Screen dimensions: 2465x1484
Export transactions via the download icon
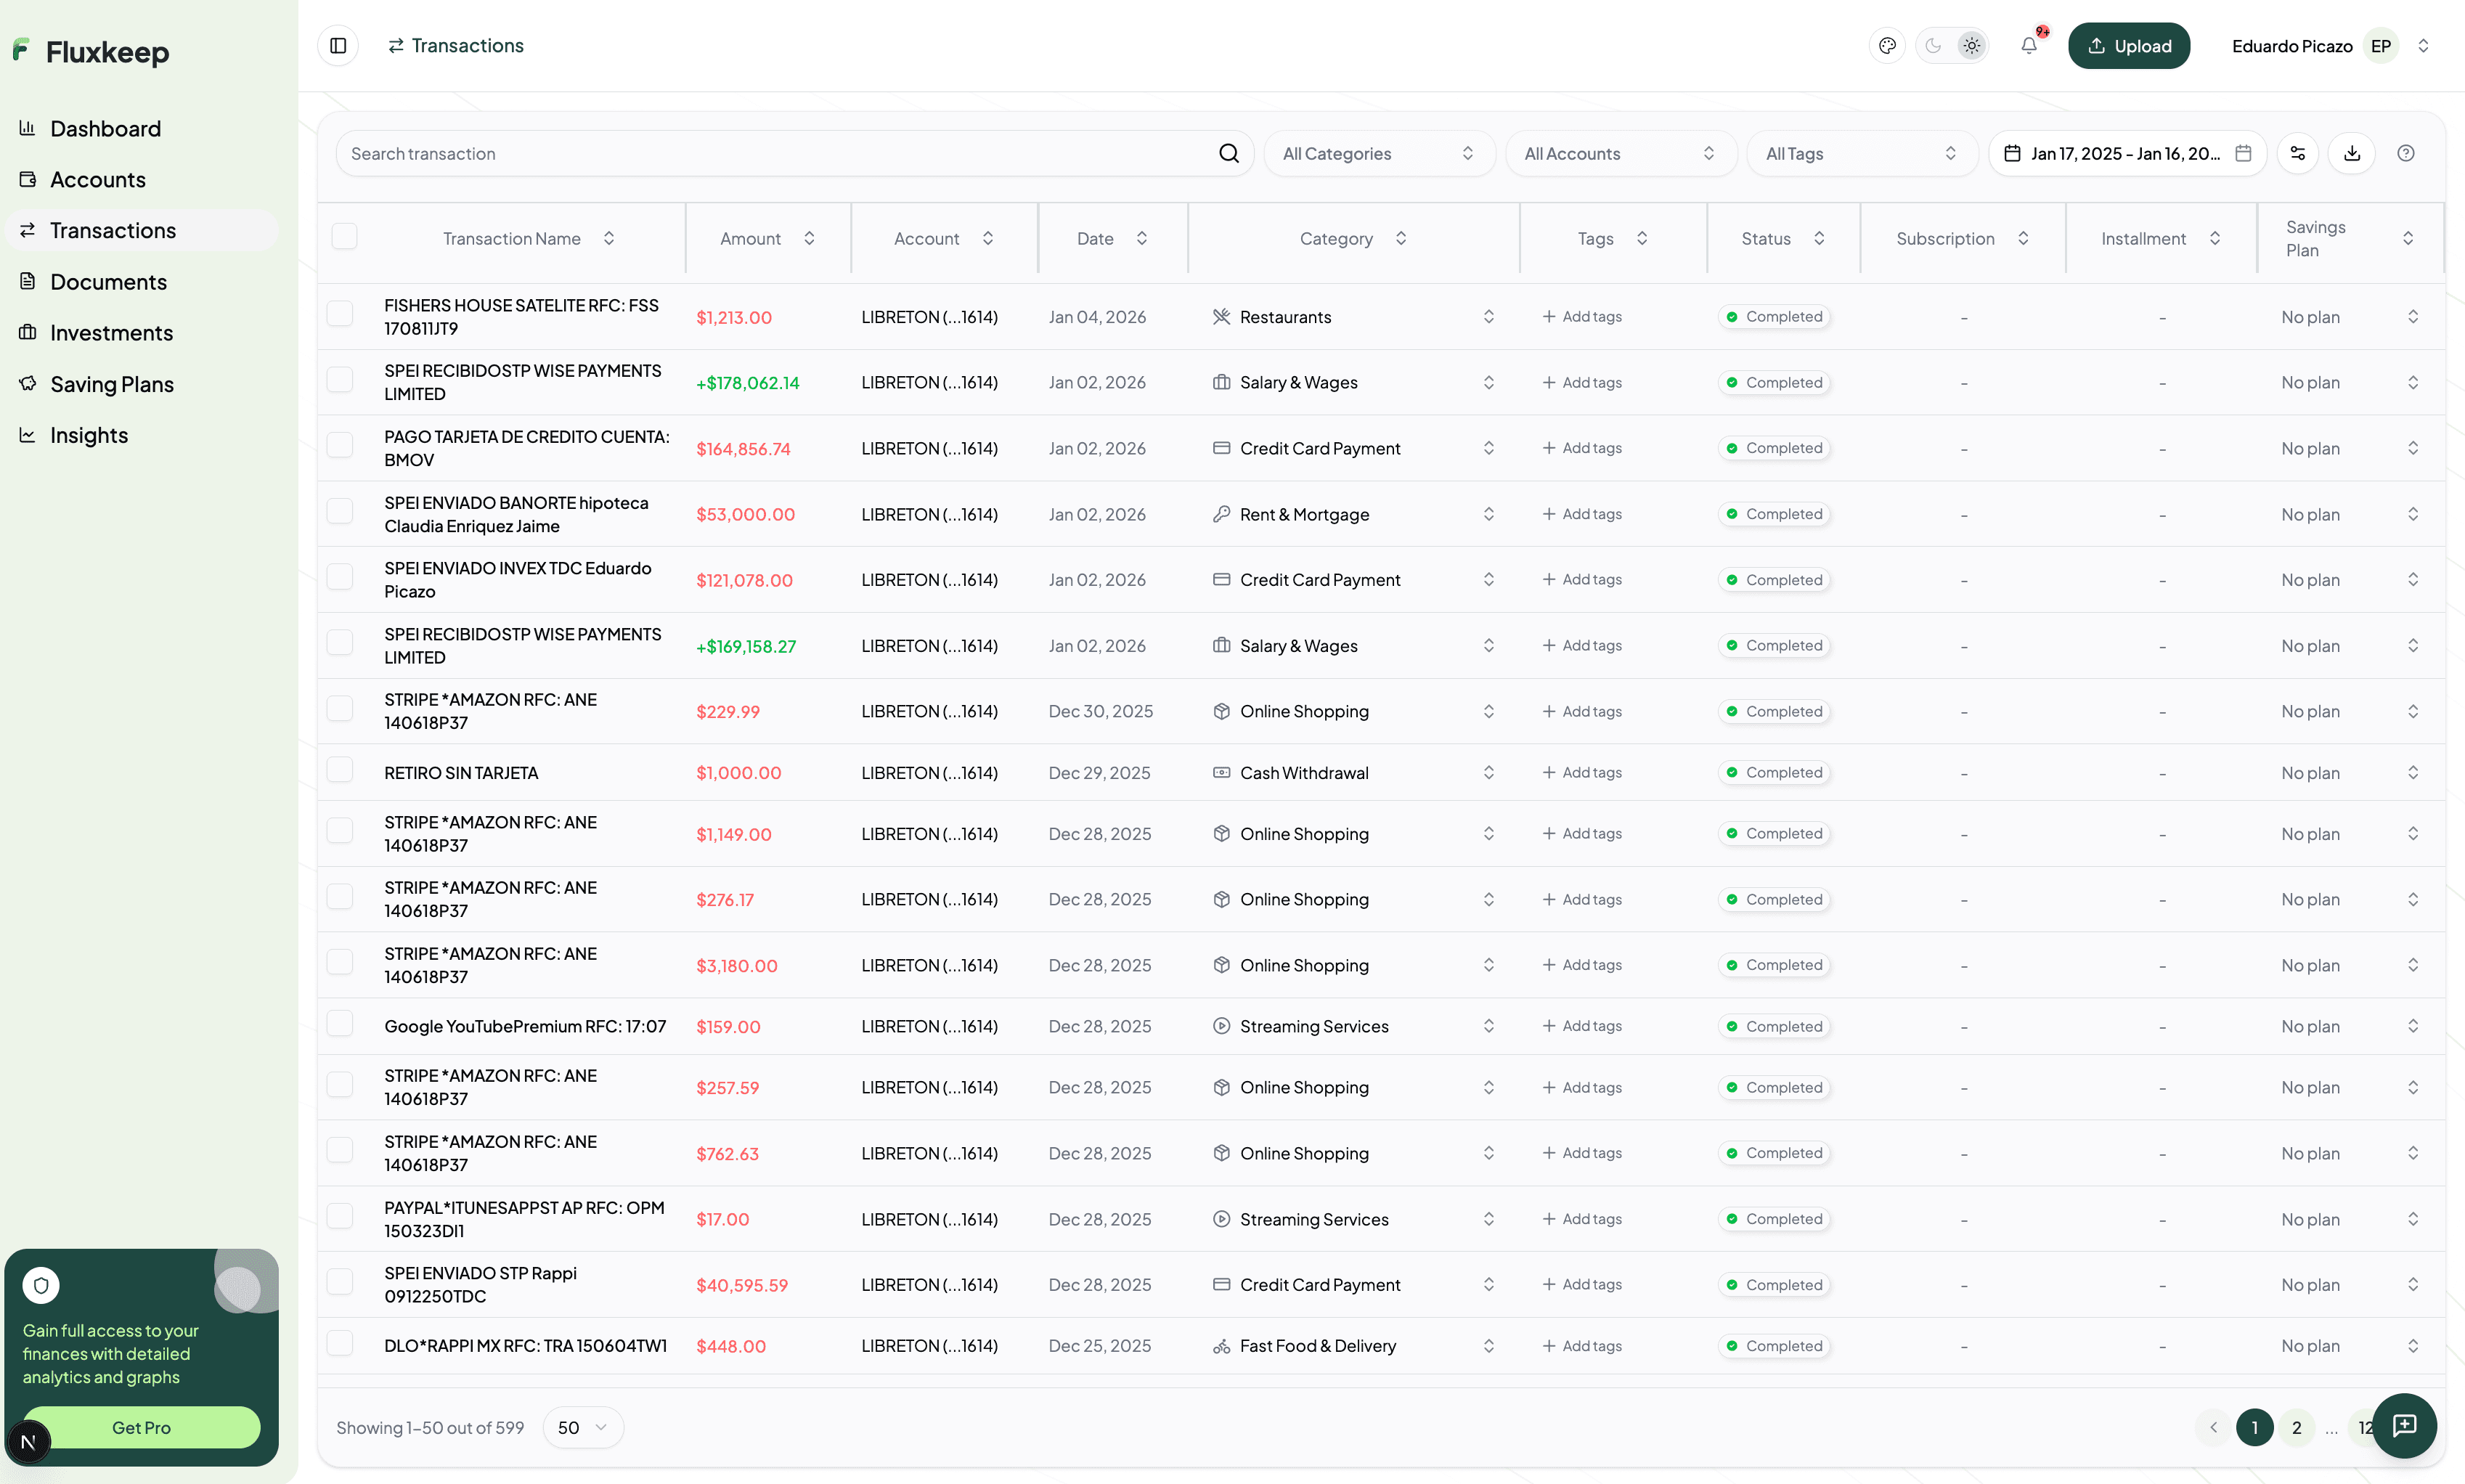(2352, 153)
